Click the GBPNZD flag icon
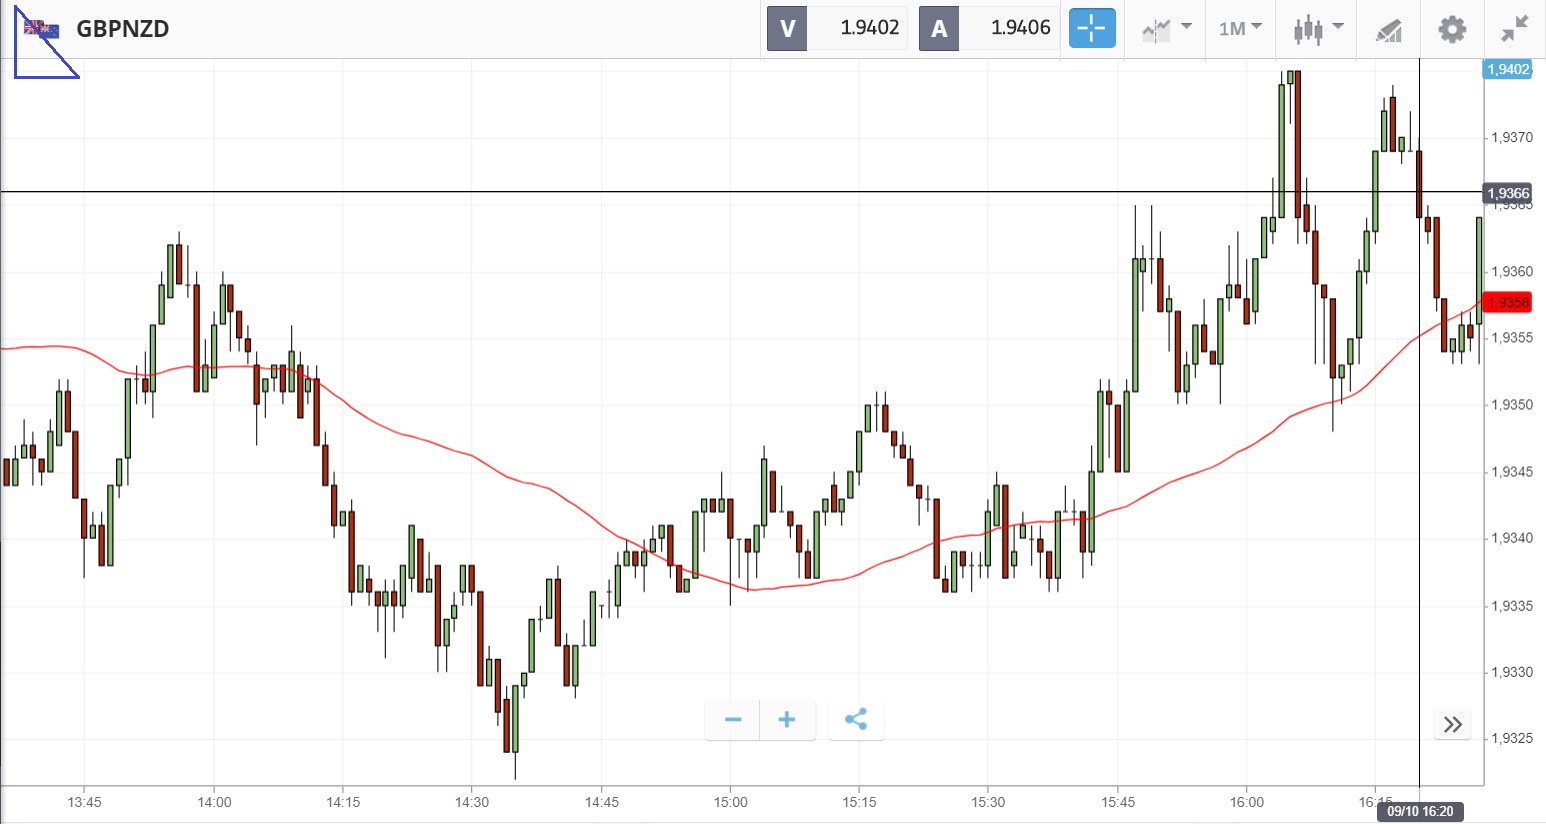This screenshot has height=824, width=1546. (42, 29)
